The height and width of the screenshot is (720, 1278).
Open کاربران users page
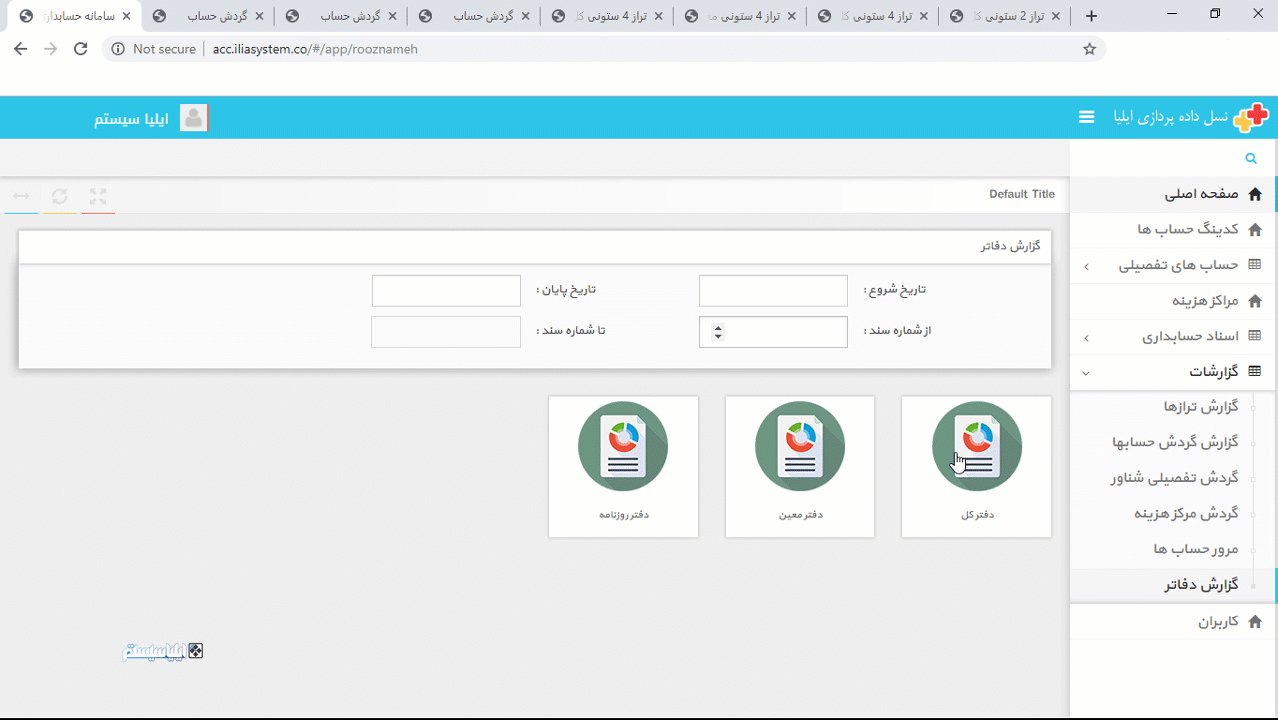1218,622
